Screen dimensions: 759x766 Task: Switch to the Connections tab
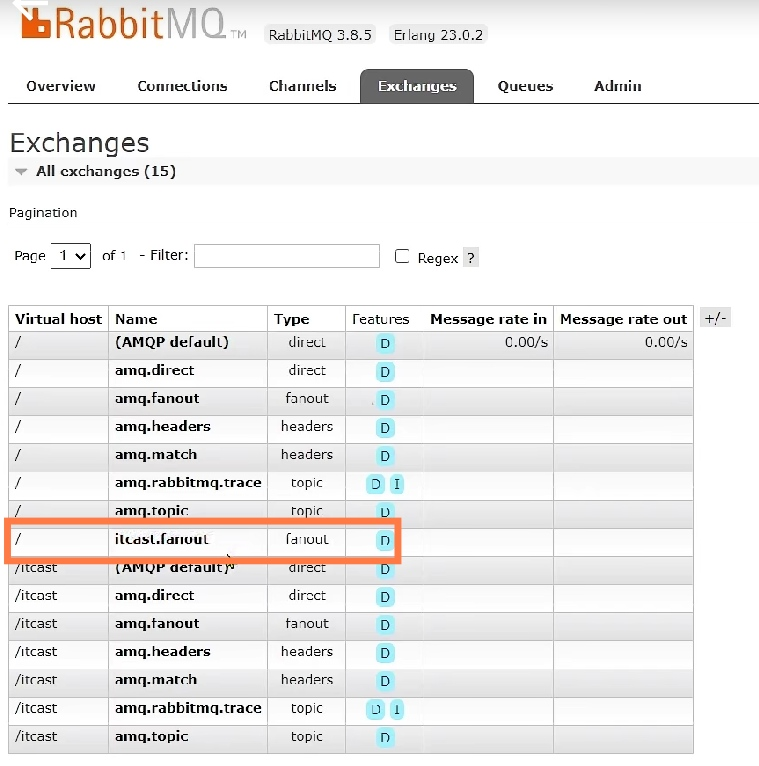pyautogui.click(x=182, y=86)
